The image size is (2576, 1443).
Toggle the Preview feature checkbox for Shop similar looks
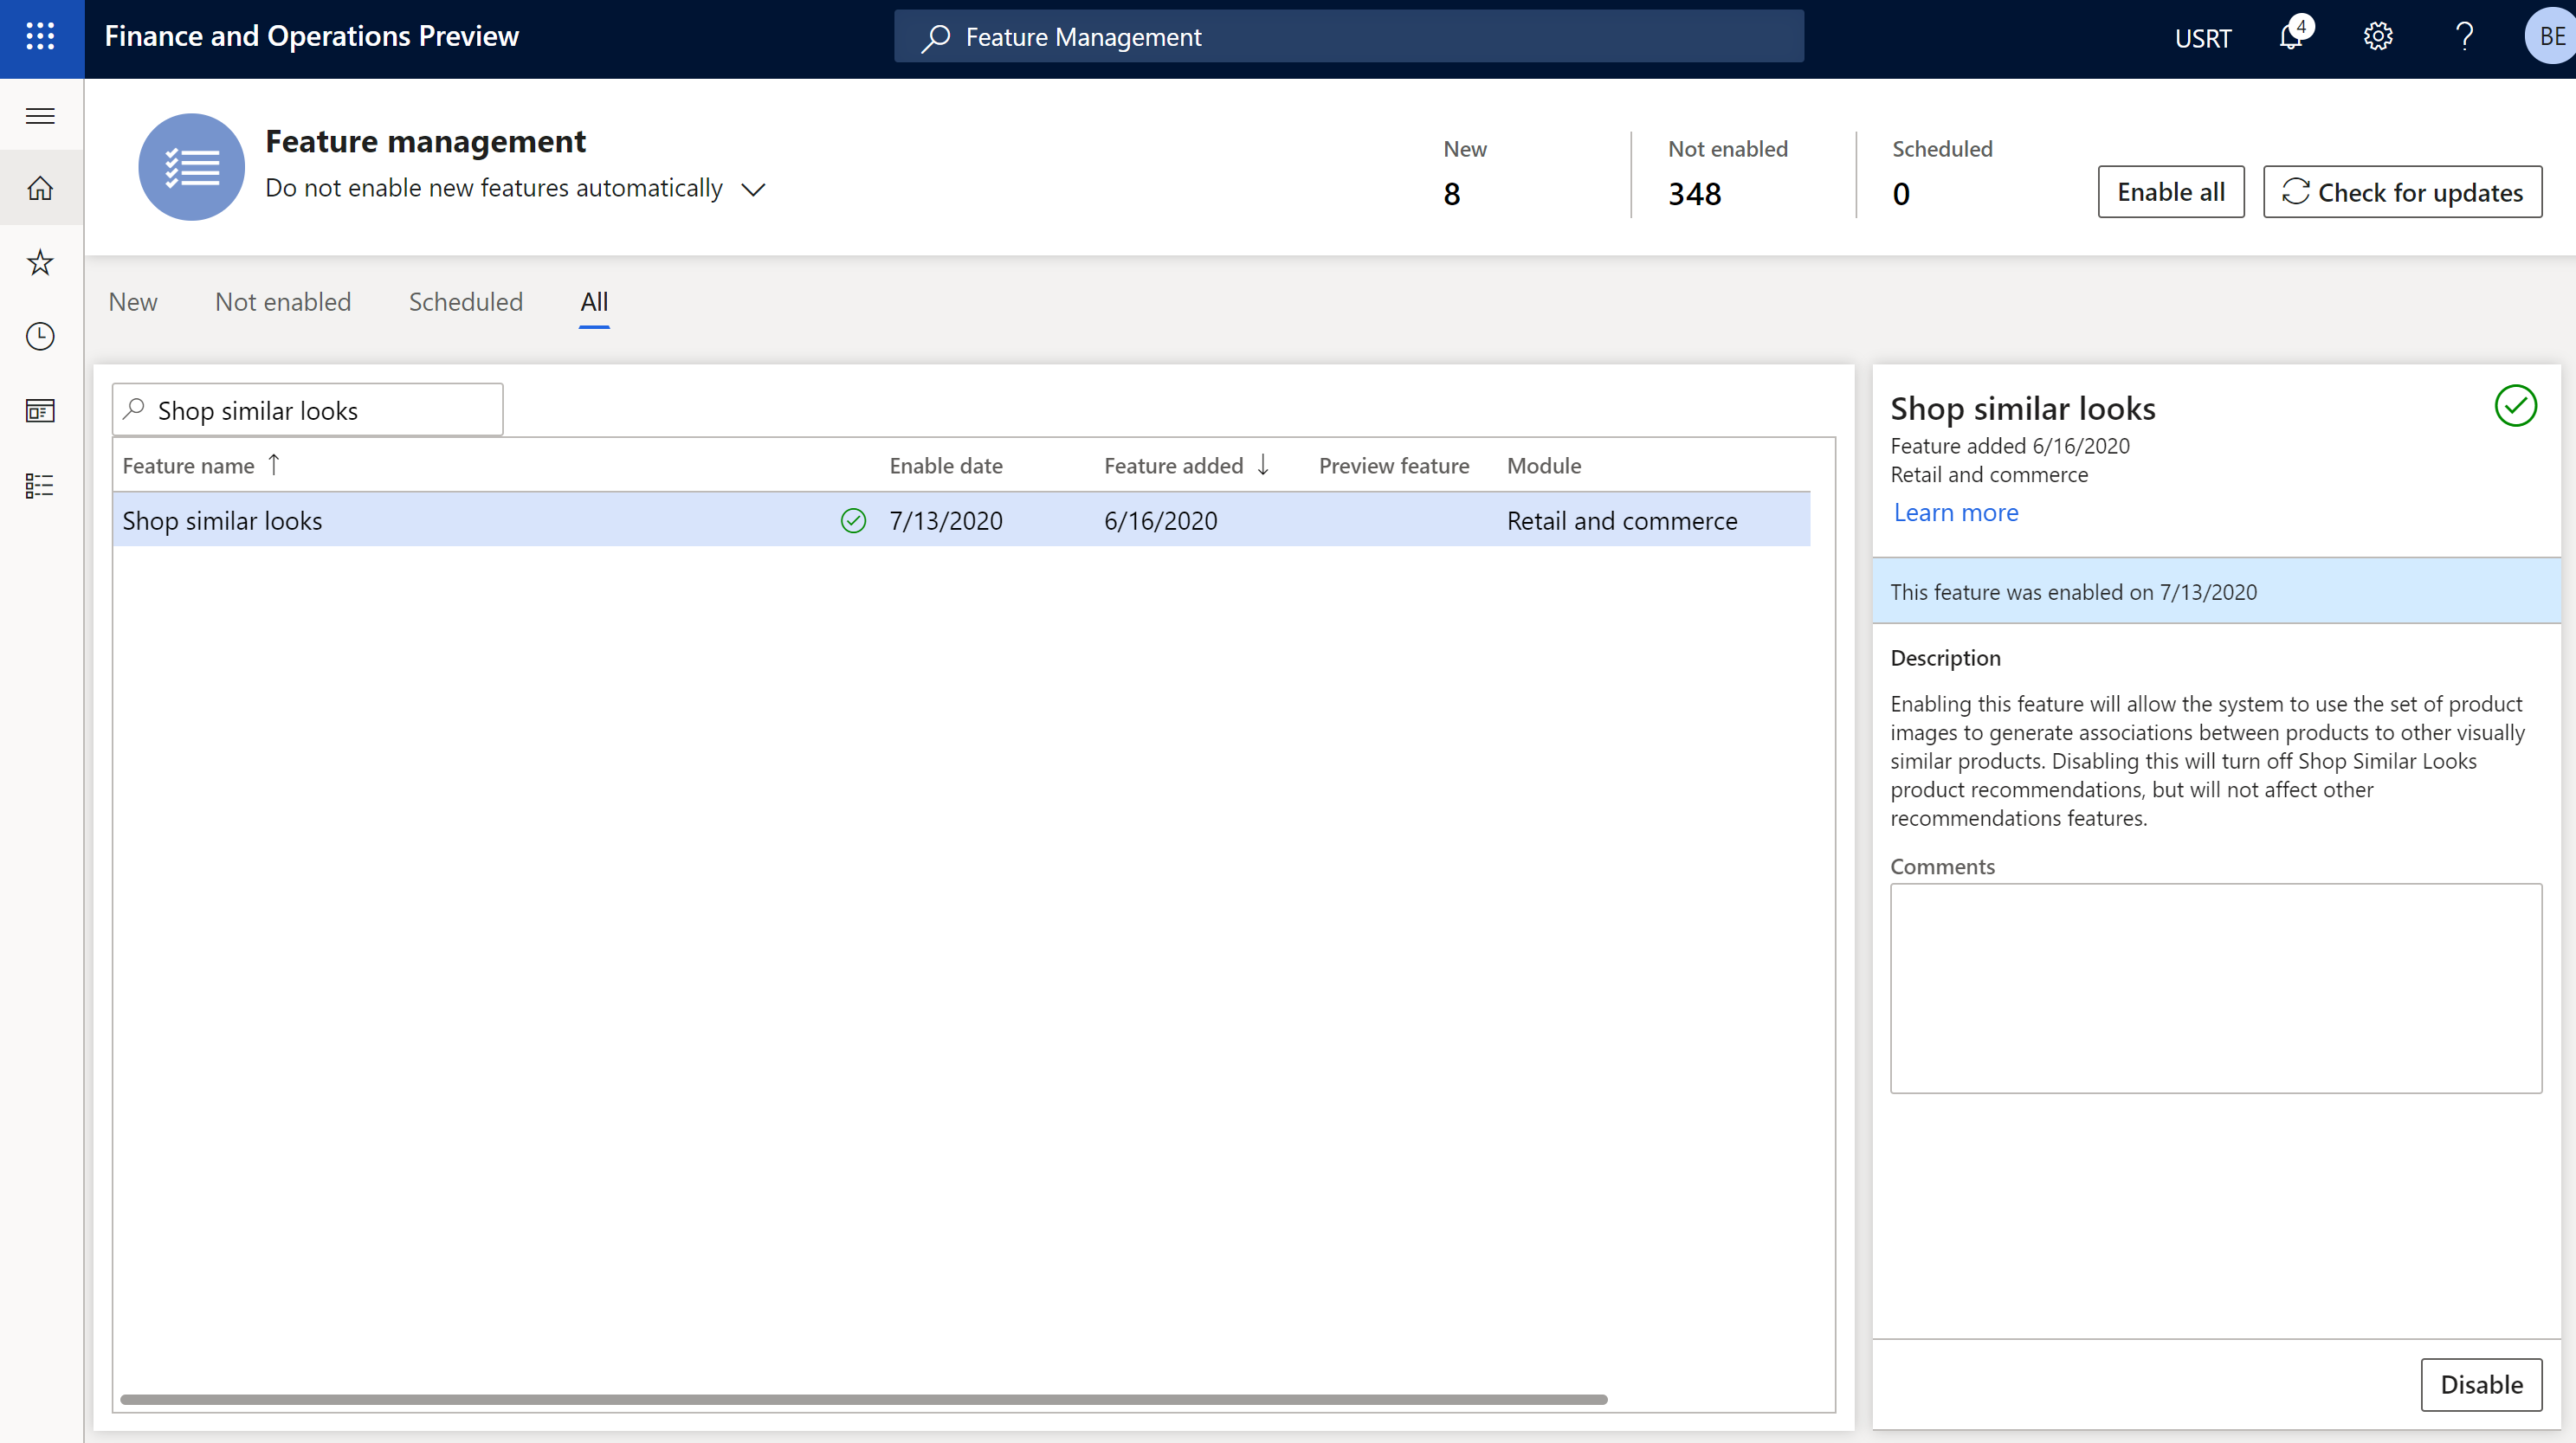pos(1394,520)
